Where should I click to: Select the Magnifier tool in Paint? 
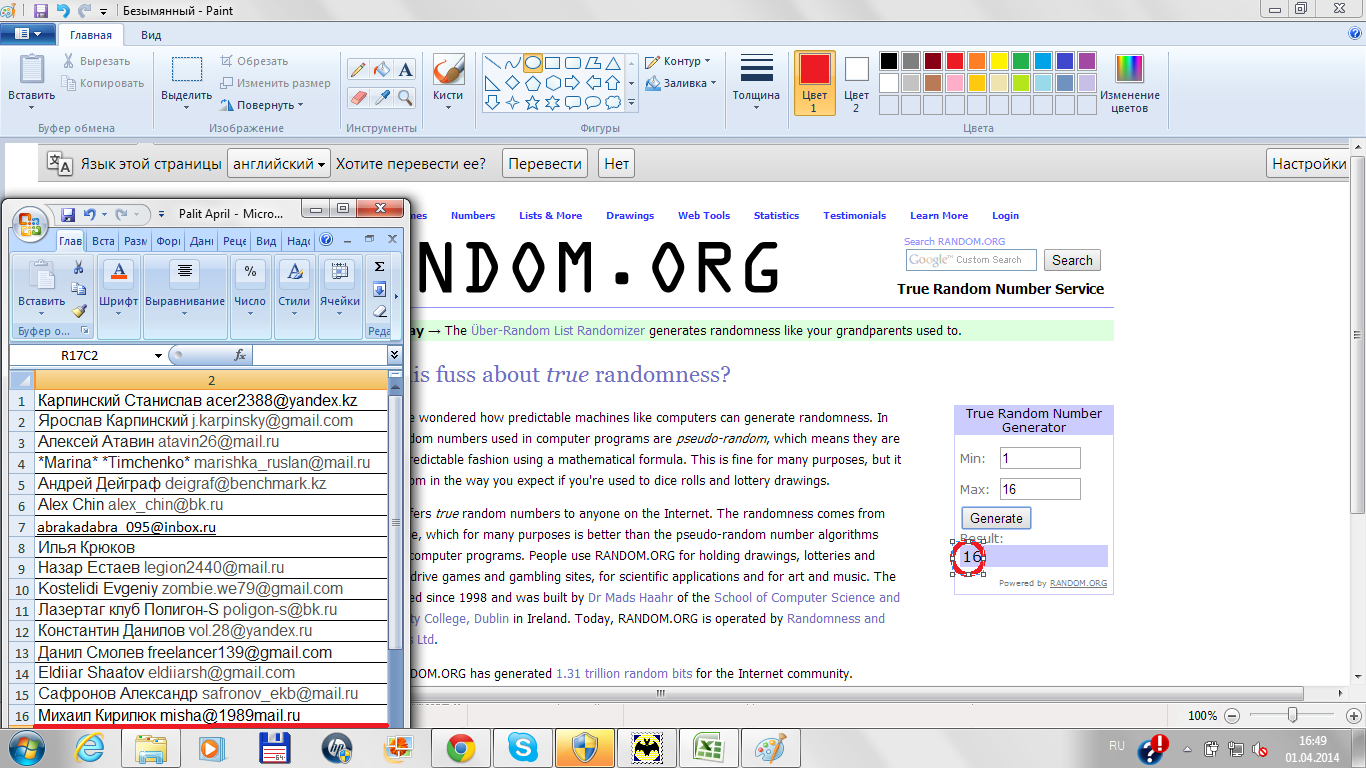click(405, 97)
